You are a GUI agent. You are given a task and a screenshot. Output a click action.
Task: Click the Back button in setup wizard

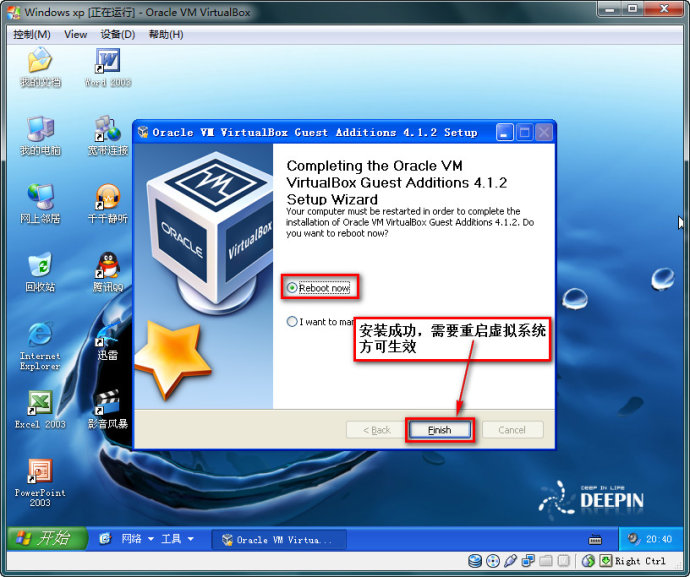(x=376, y=430)
